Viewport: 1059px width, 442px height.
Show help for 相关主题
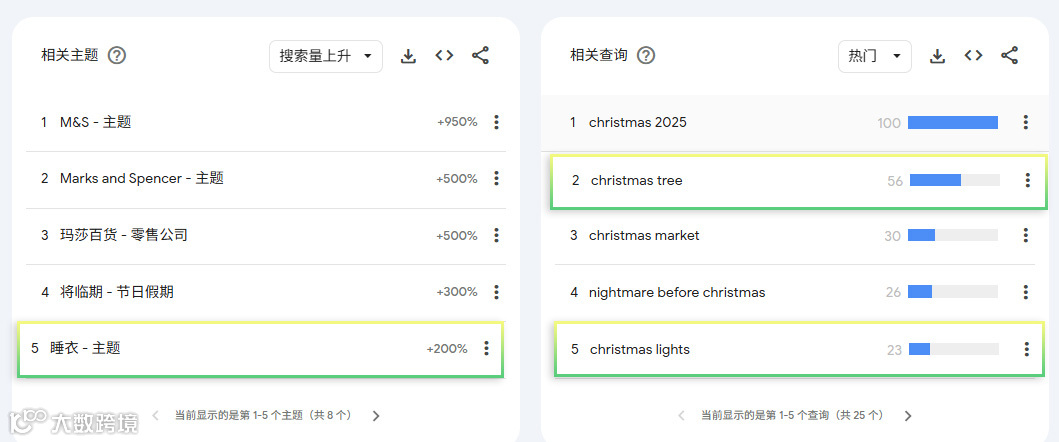click(x=117, y=55)
